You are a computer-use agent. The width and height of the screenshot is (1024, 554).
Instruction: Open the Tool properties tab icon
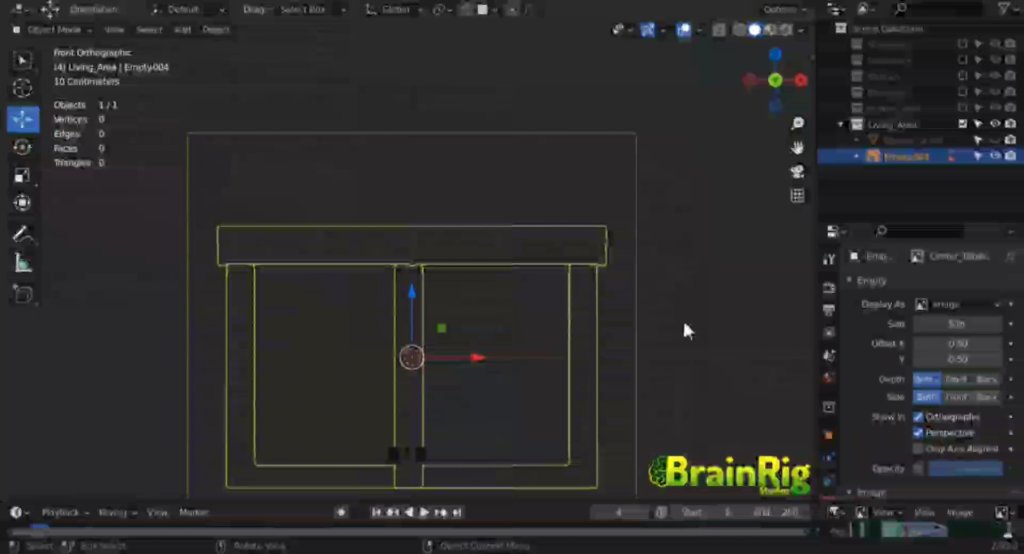point(829,259)
